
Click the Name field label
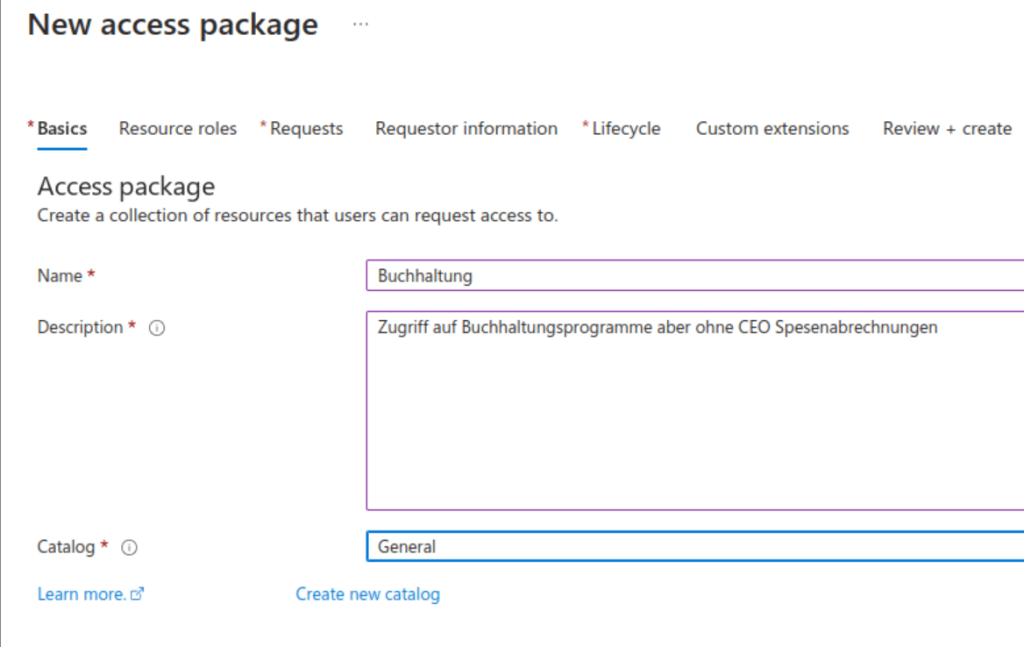pyautogui.click(x=60, y=276)
